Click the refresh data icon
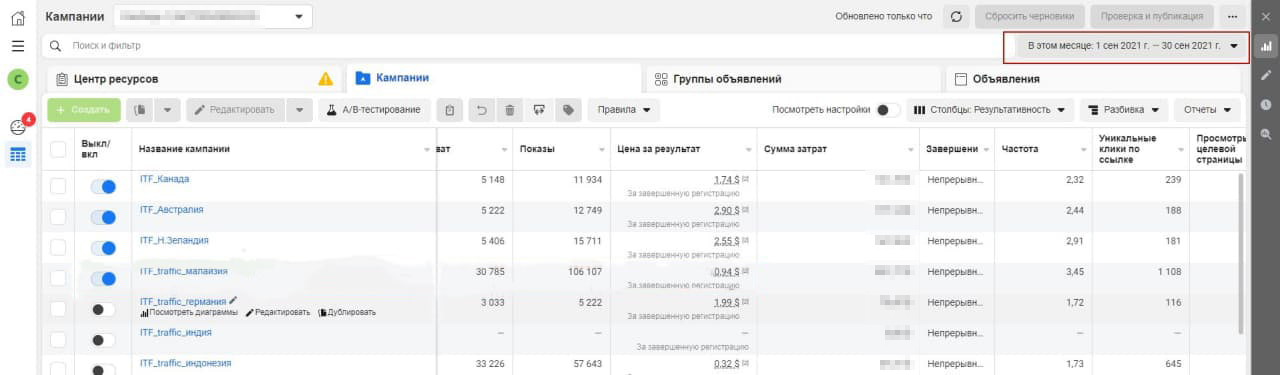1280x375 pixels. (957, 16)
